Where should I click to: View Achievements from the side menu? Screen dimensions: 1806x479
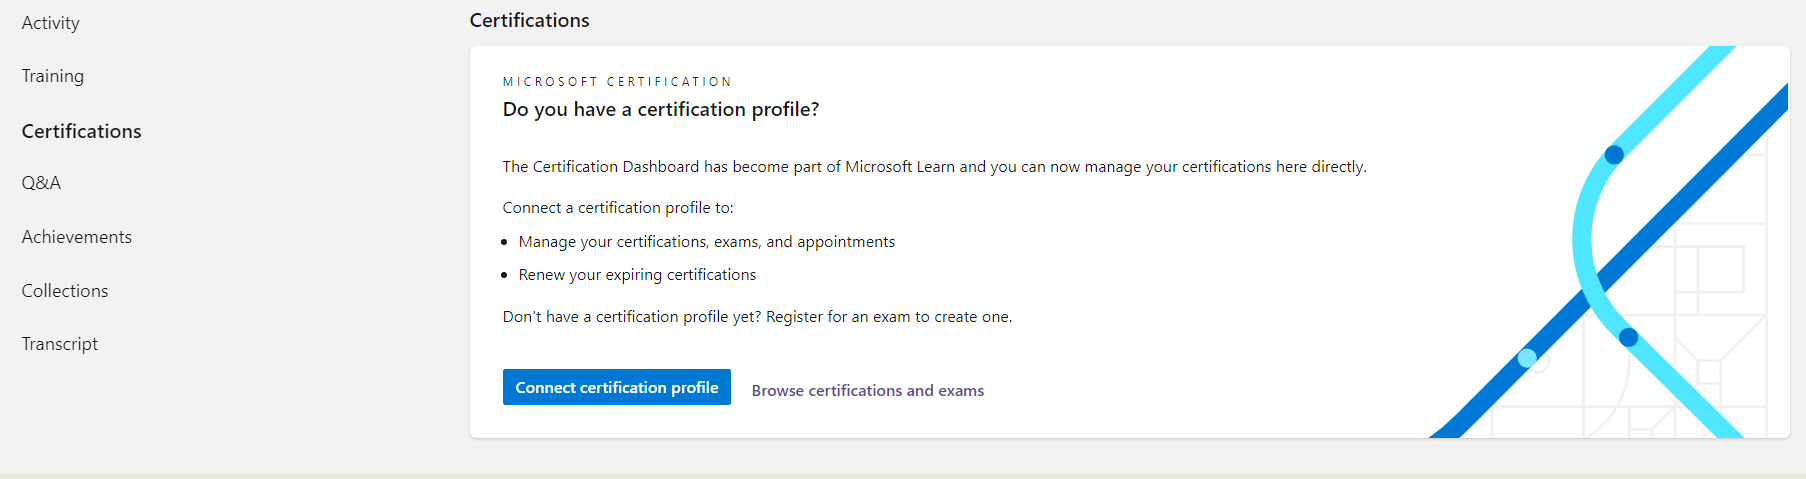(77, 237)
